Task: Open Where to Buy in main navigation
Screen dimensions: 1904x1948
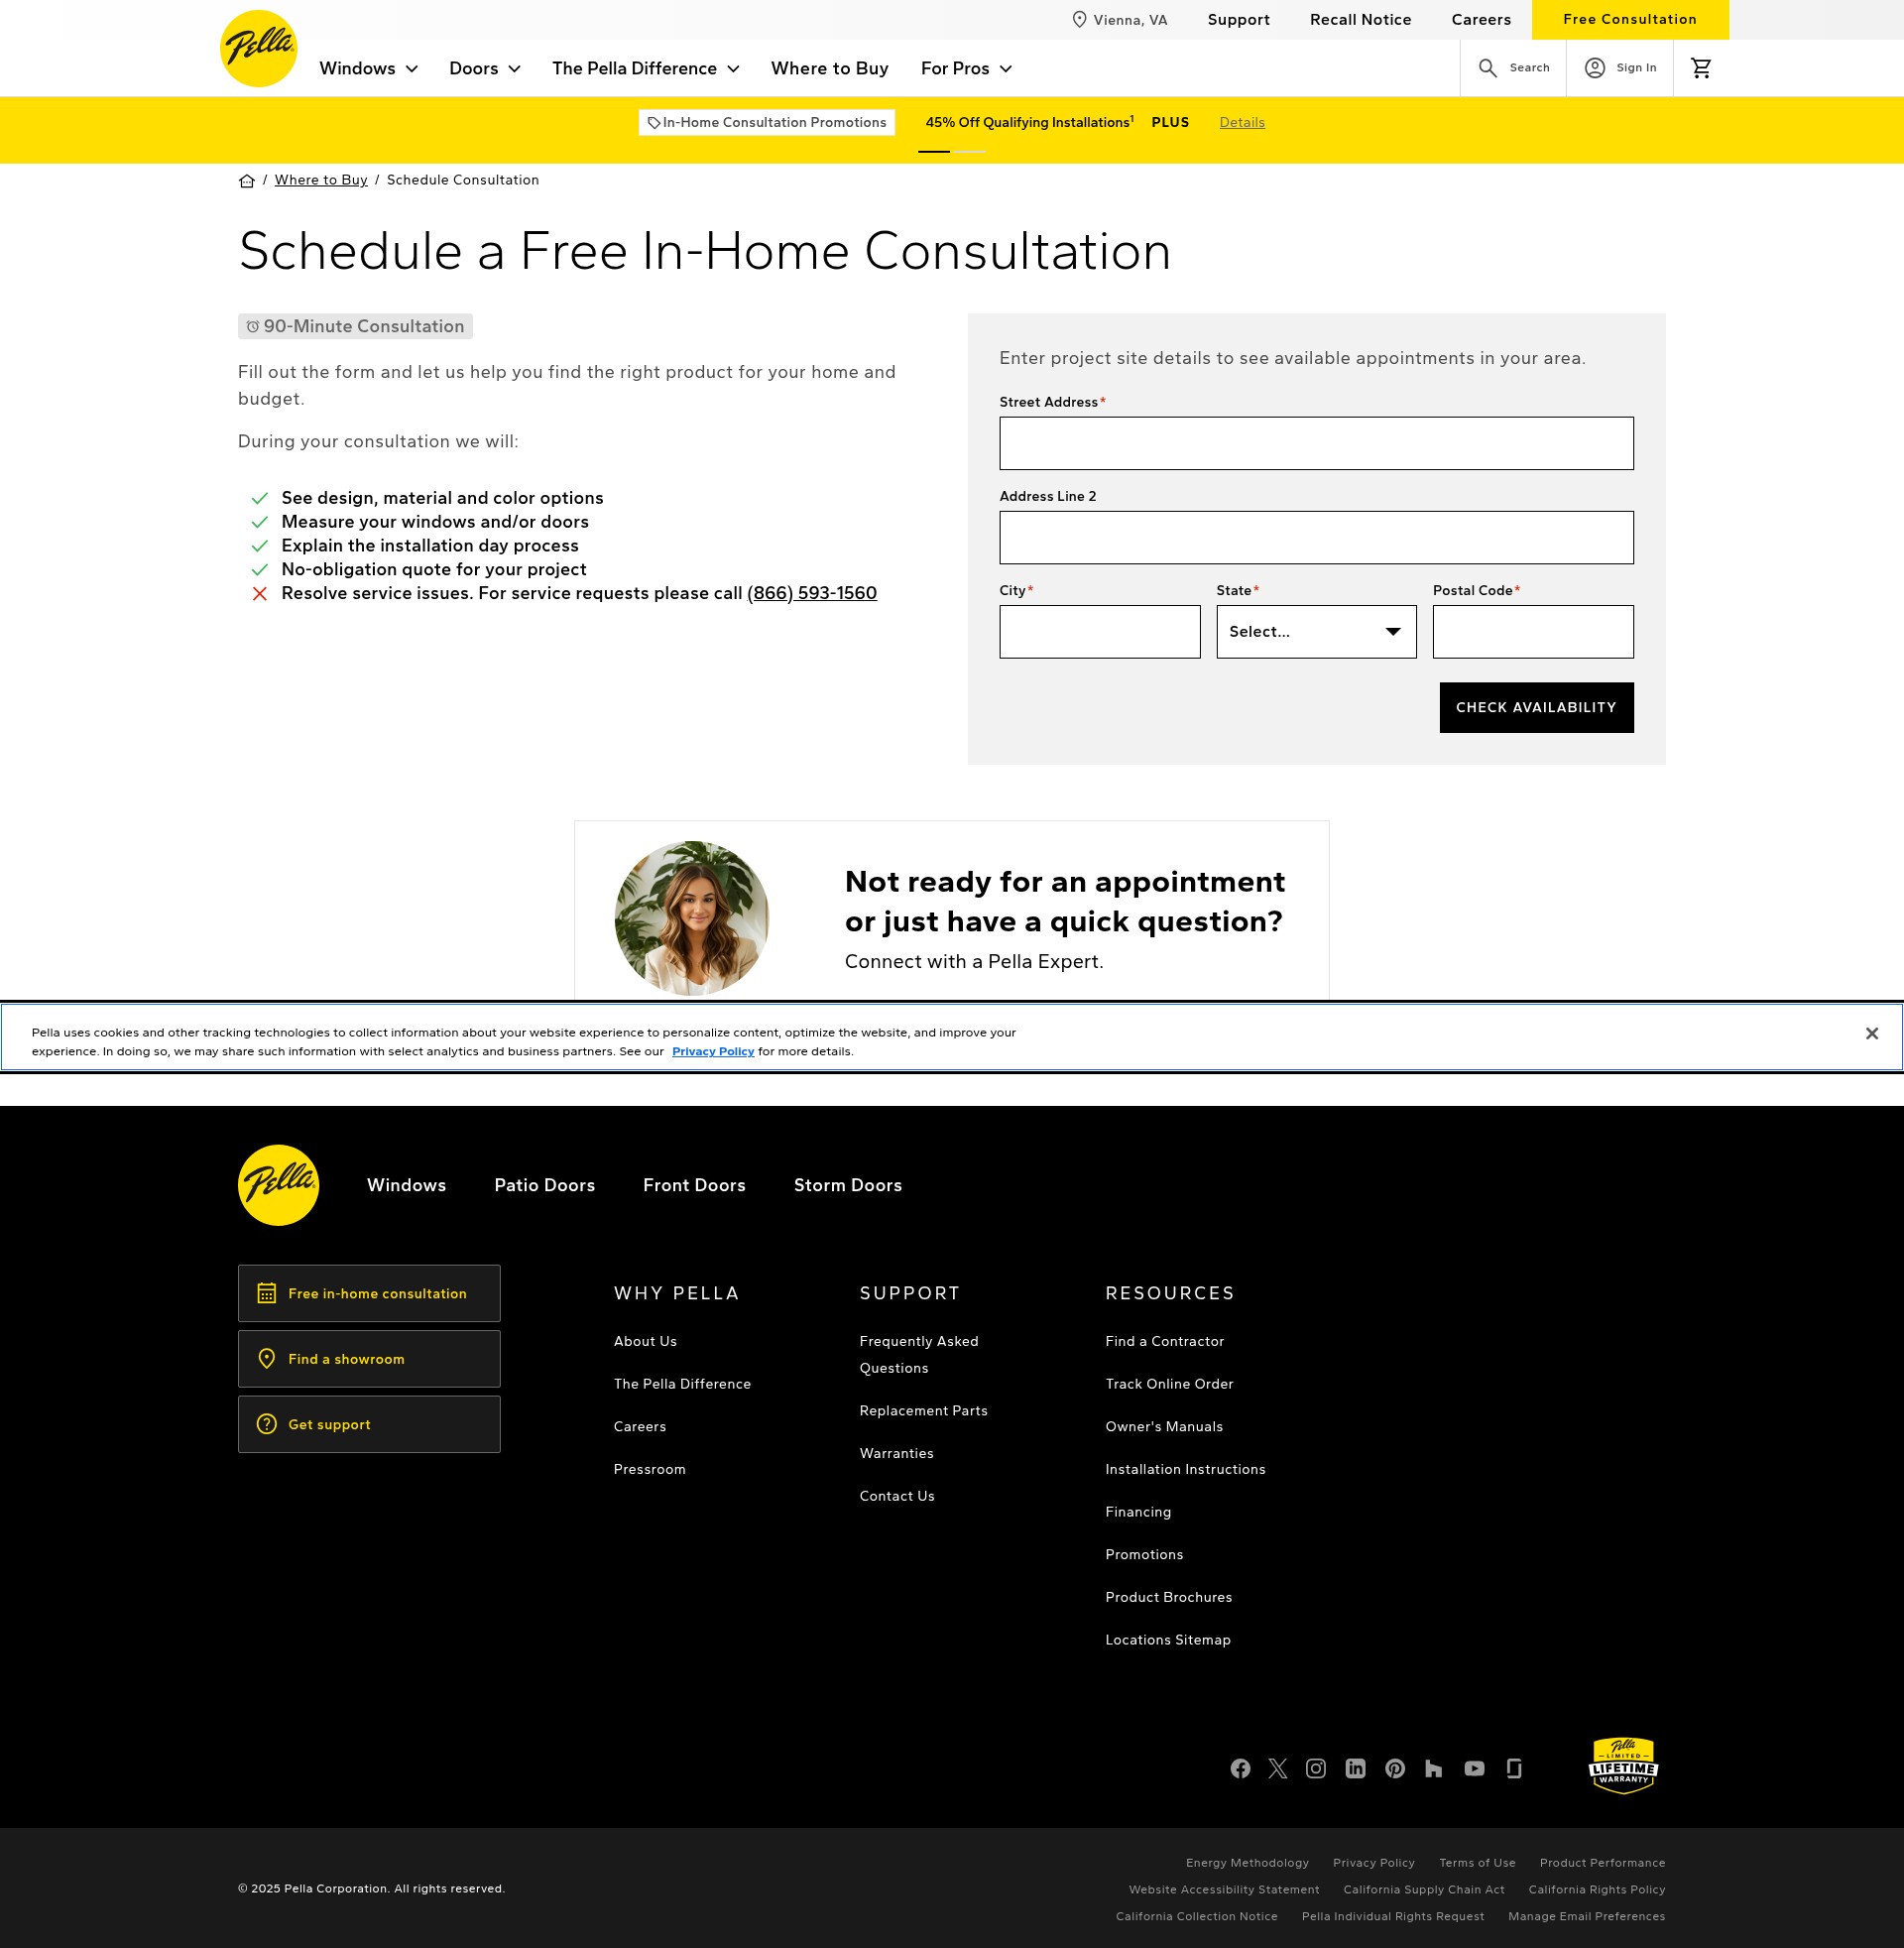Action: [830, 69]
